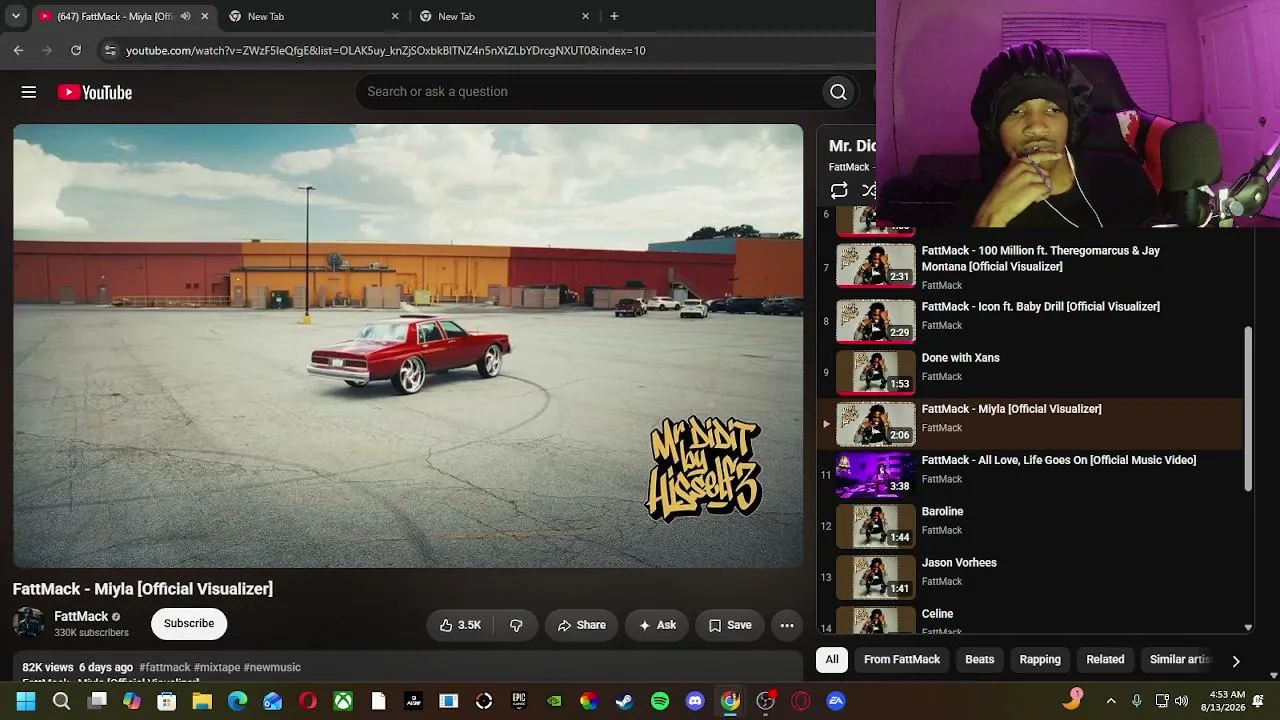Like the video with 3.5K likes

pos(460,625)
